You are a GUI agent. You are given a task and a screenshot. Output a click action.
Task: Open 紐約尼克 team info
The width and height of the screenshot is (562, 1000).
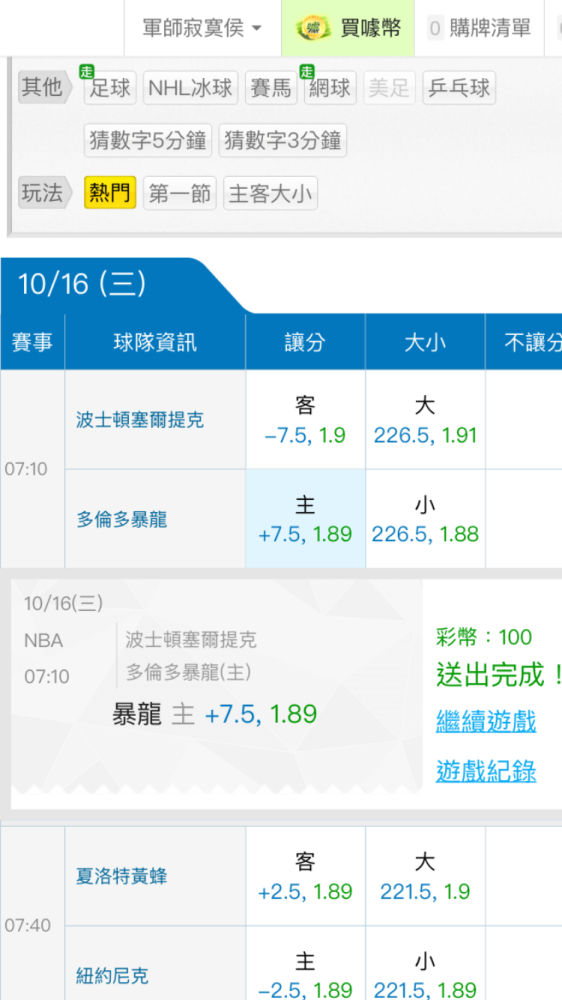(112, 975)
